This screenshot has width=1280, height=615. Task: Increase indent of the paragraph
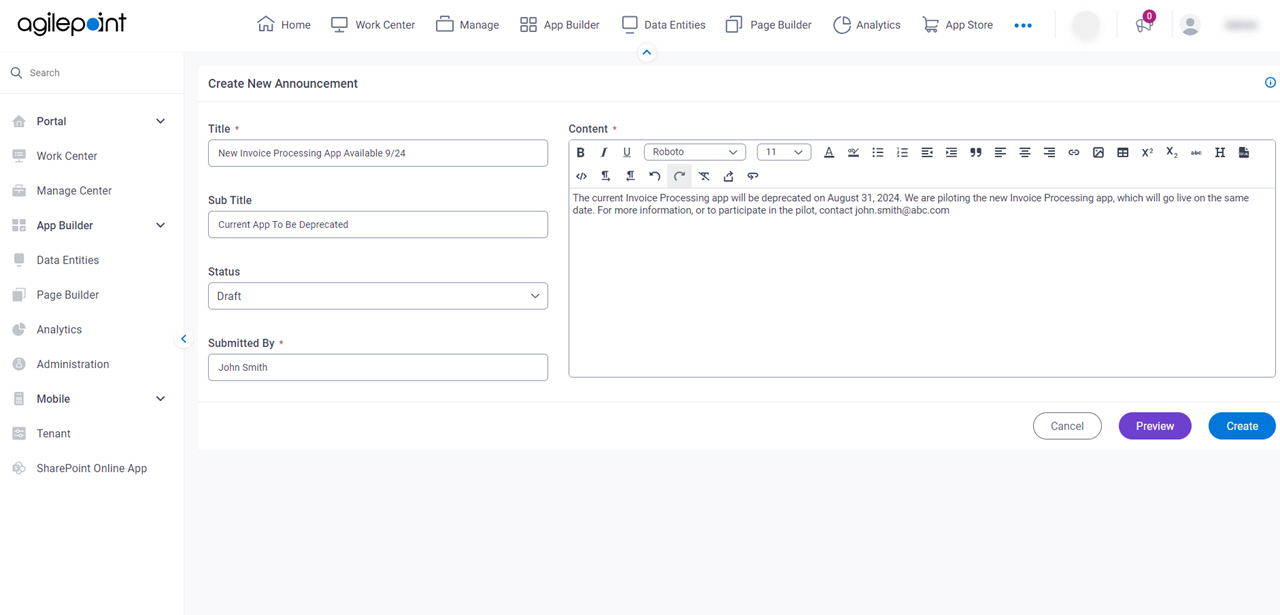pos(951,153)
